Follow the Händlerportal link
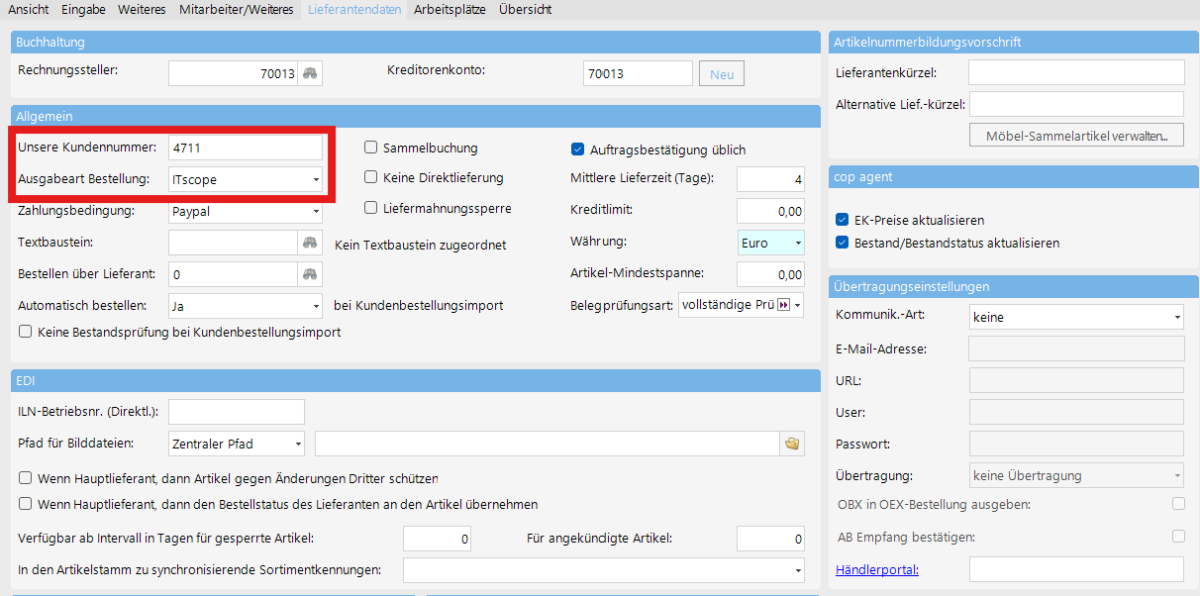 pos(877,570)
